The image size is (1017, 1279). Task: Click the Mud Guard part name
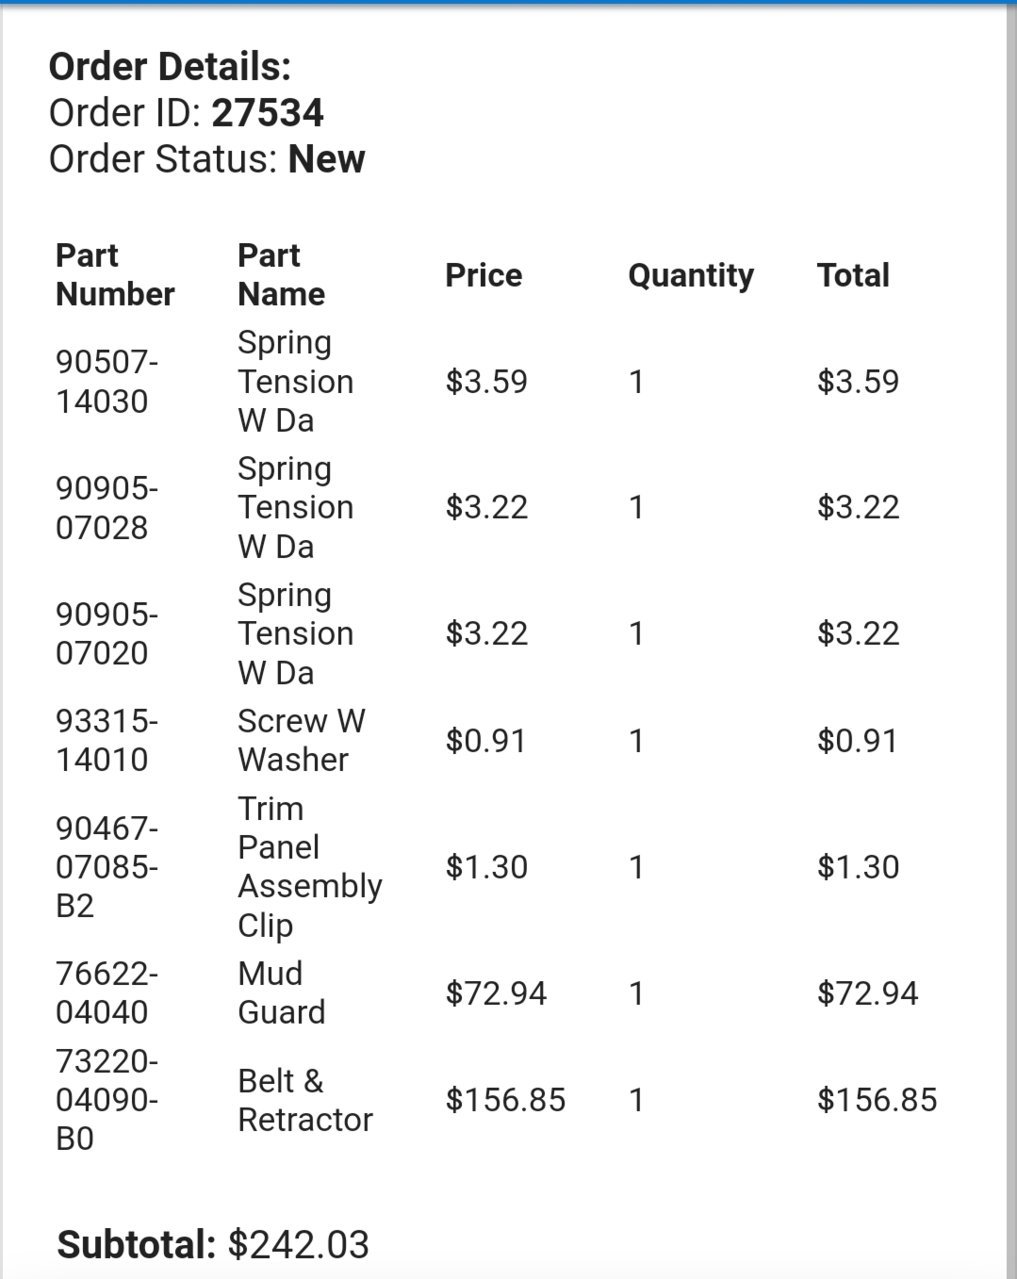[x=281, y=993]
